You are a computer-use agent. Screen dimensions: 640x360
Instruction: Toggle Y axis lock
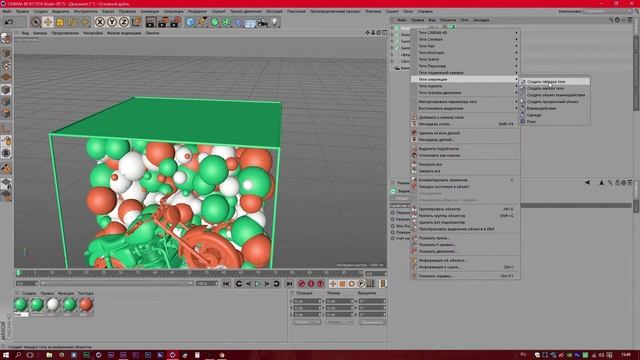[x=112, y=22]
